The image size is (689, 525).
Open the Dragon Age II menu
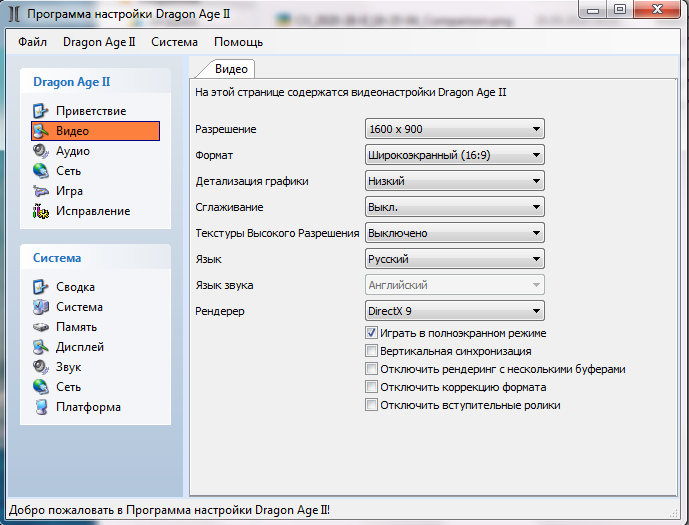pos(99,42)
